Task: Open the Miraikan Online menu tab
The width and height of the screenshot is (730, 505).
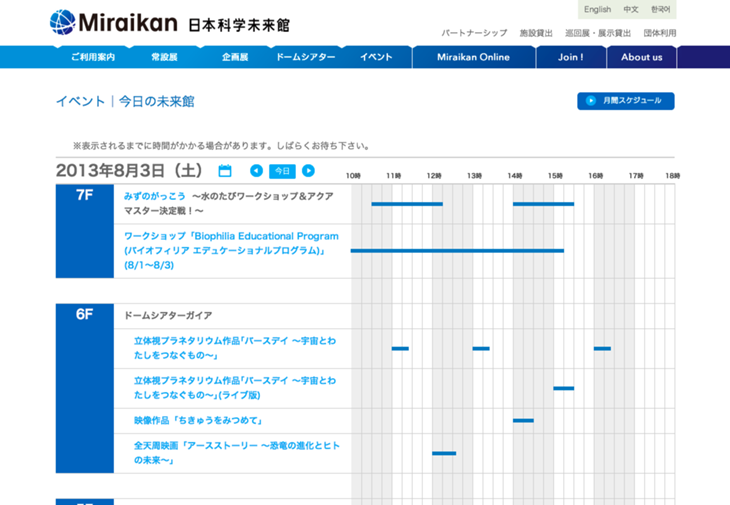Action: click(473, 57)
